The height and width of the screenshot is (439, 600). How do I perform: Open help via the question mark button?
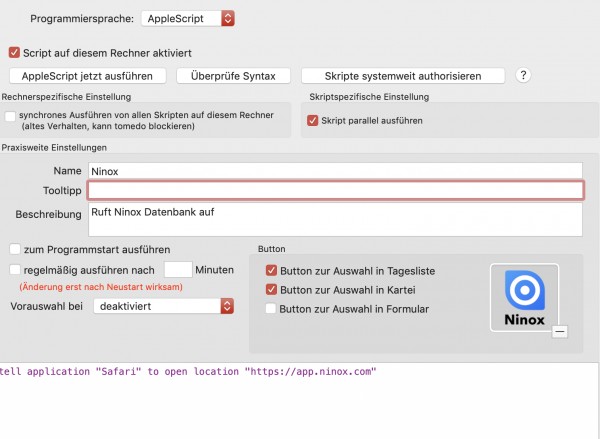coord(523,75)
